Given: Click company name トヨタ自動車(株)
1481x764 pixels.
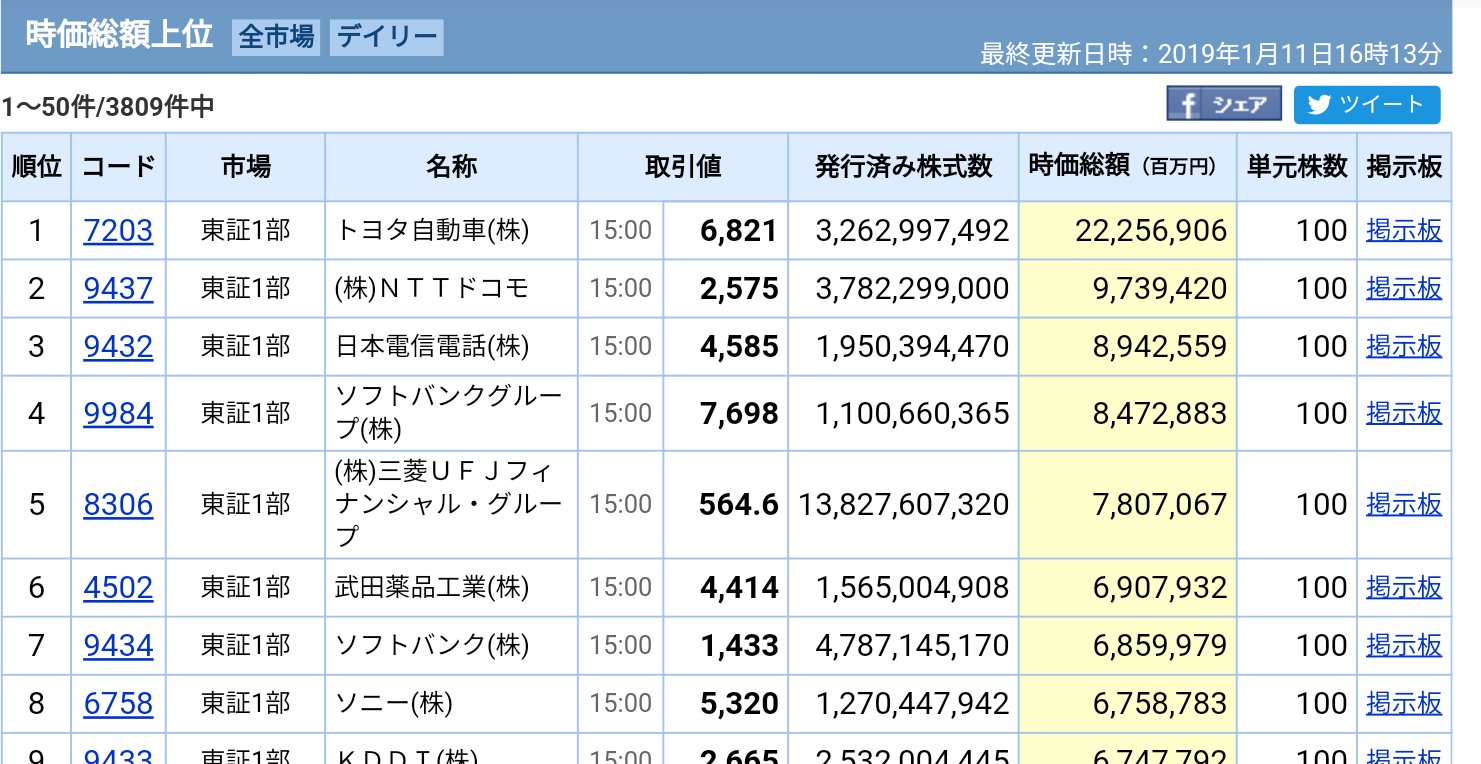Looking at the screenshot, I should pos(432,231).
